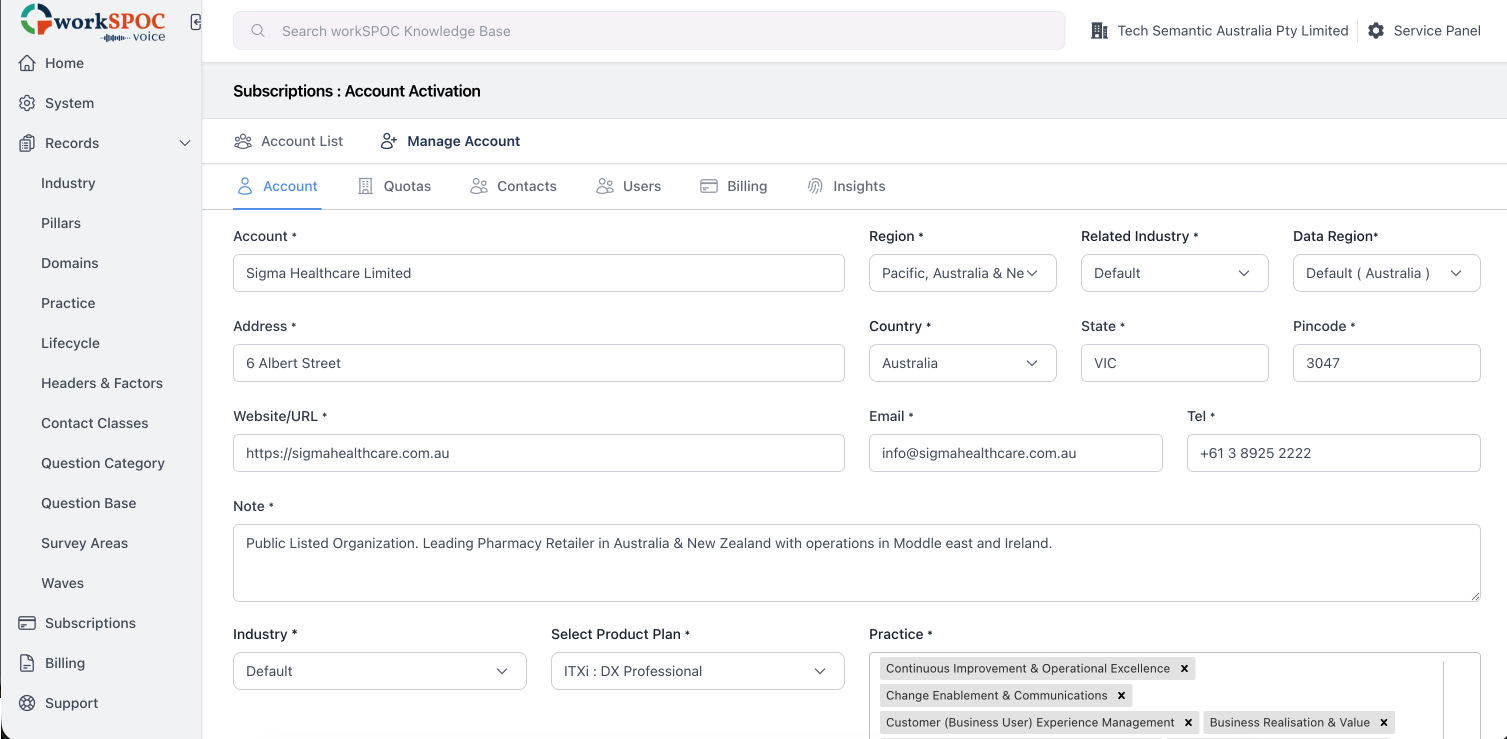The image size is (1507, 739).
Task: Switch to the Quotas tab
Action: 394,186
